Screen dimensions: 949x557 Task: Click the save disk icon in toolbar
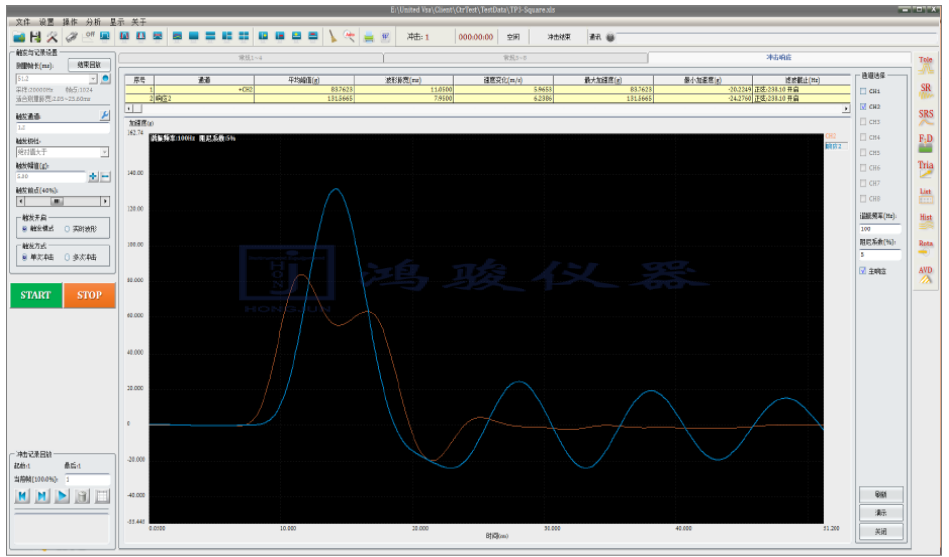click(x=35, y=37)
